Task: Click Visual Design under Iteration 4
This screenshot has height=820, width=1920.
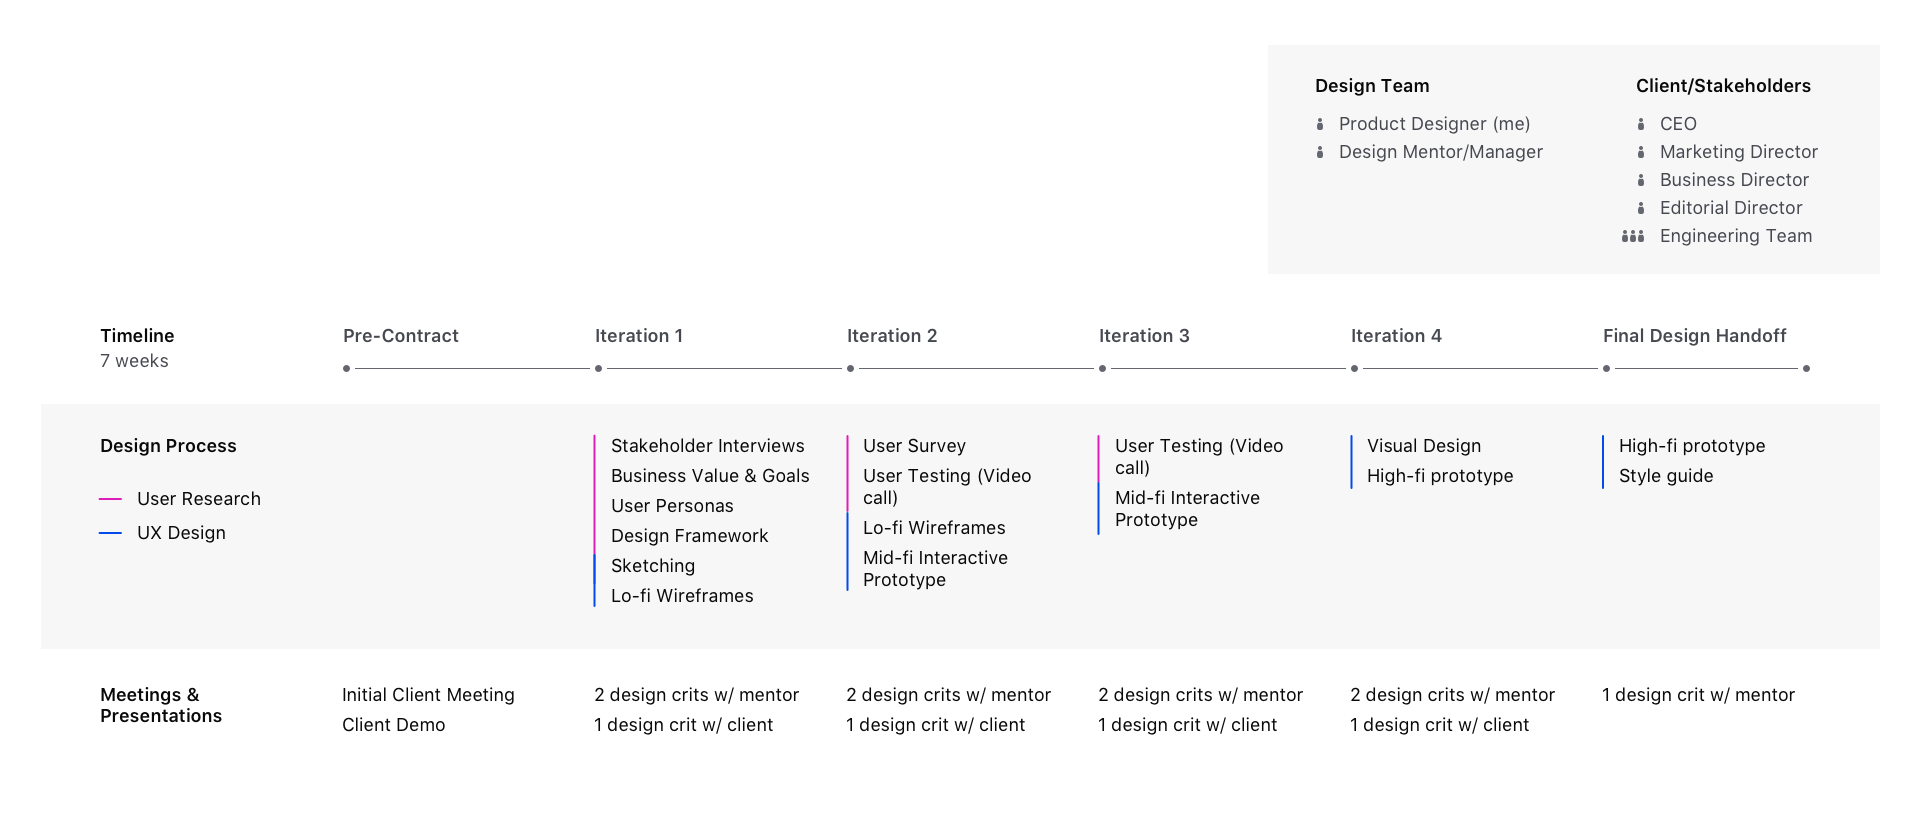Action: [x=1424, y=446]
